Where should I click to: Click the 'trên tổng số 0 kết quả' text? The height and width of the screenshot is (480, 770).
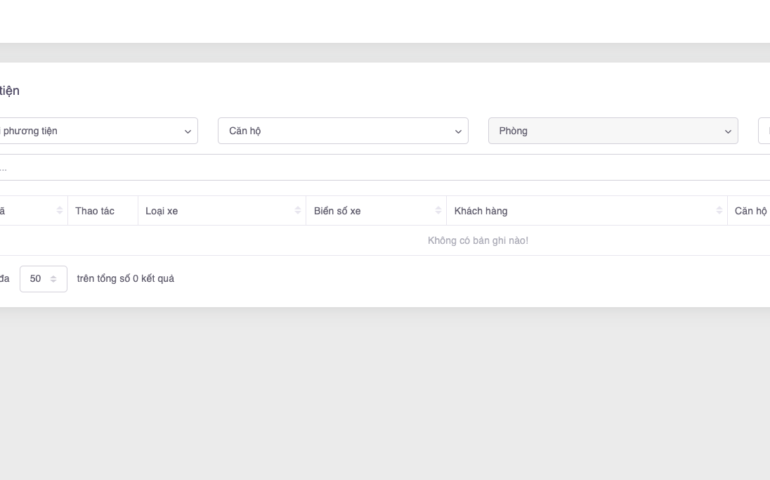pyautogui.click(x=125, y=279)
